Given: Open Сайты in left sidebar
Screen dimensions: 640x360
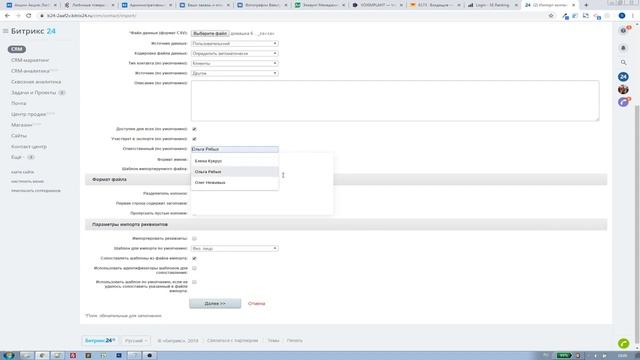Looking at the screenshot, I should coord(19,136).
